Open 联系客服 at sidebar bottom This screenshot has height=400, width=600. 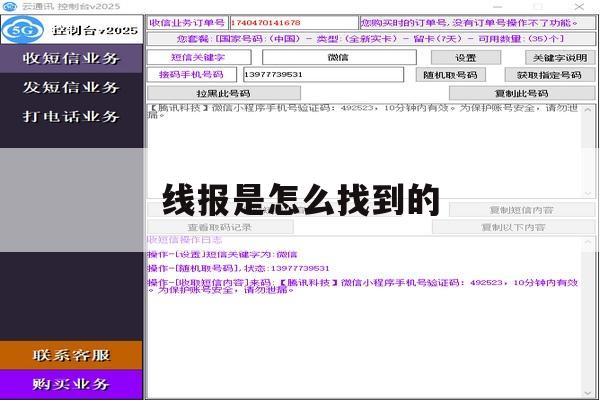[71, 355]
